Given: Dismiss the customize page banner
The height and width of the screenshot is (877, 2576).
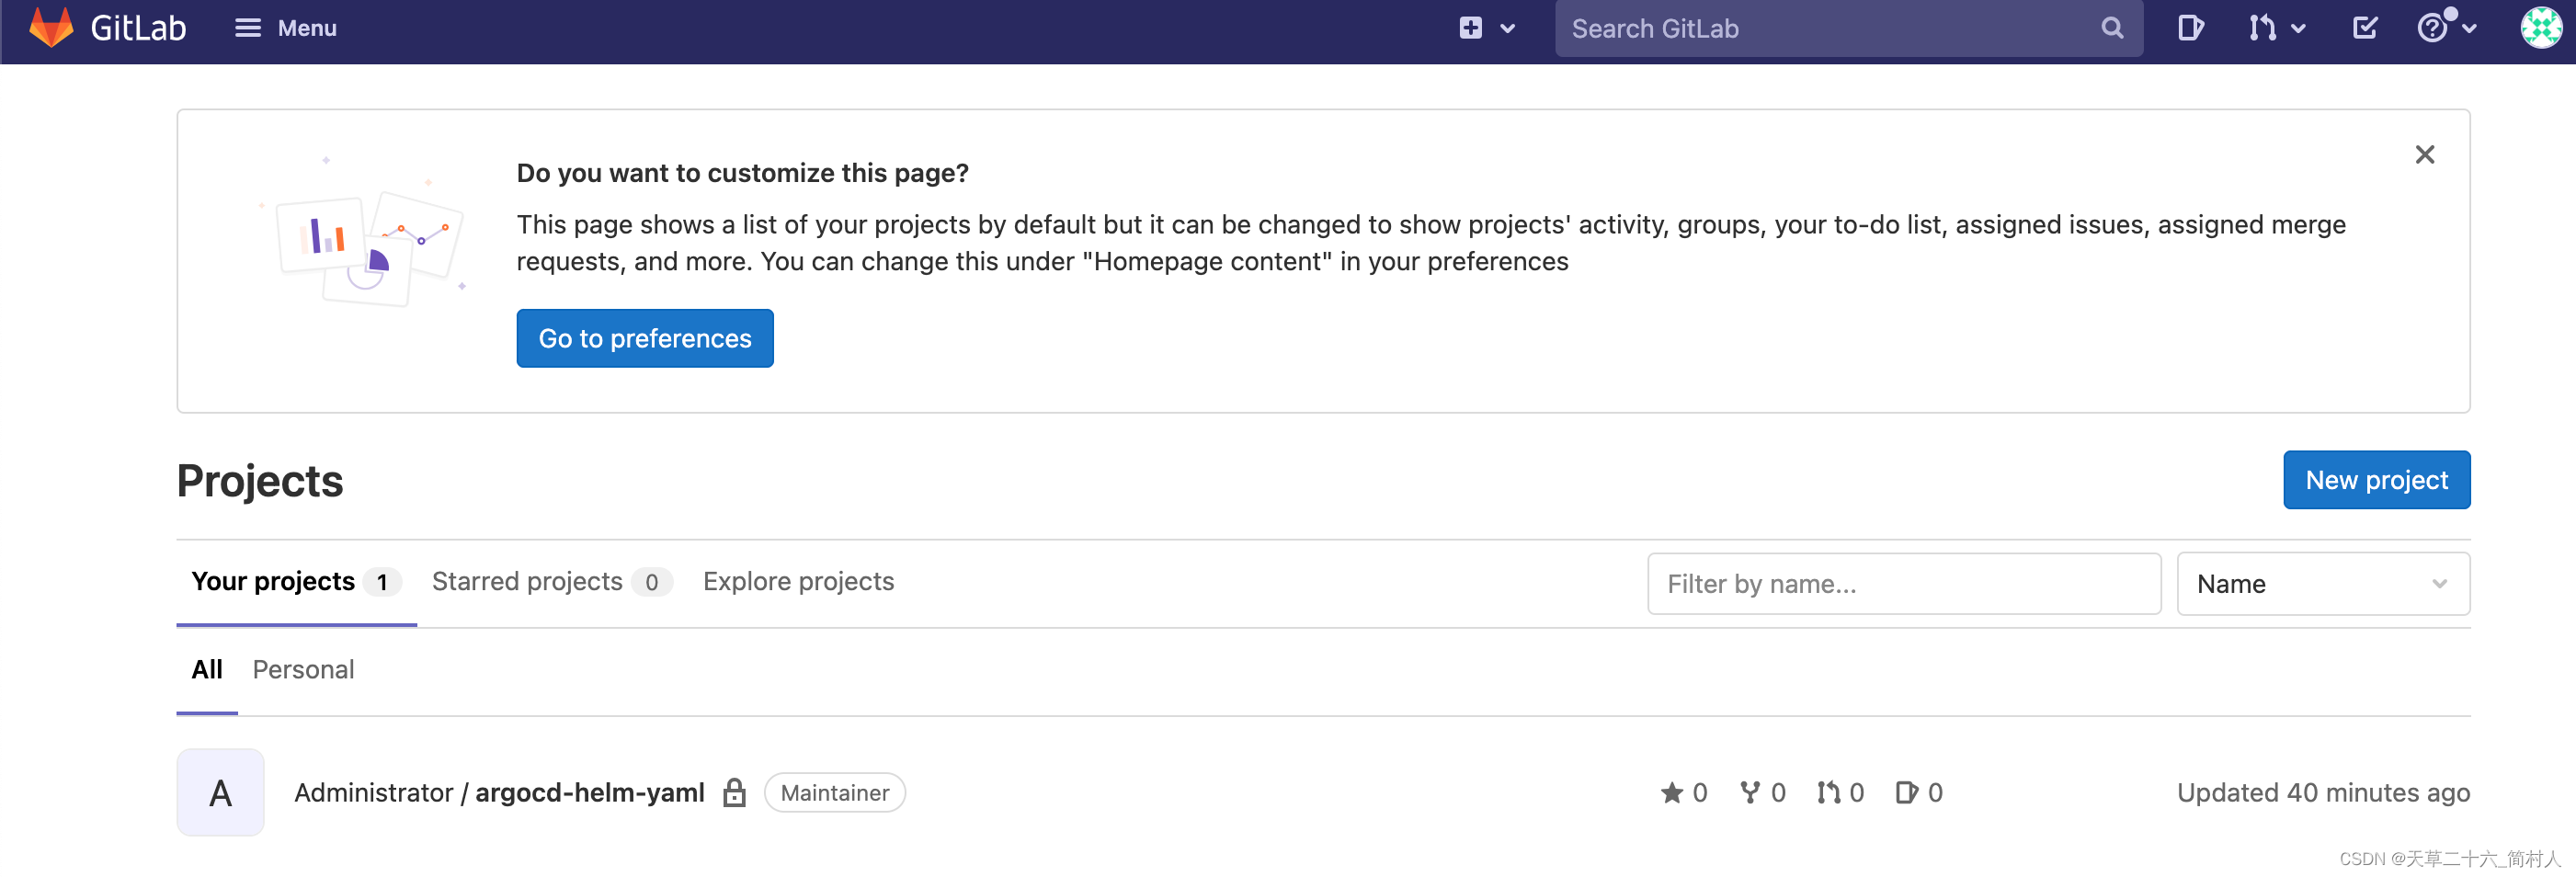Looking at the screenshot, I should [x=2424, y=154].
